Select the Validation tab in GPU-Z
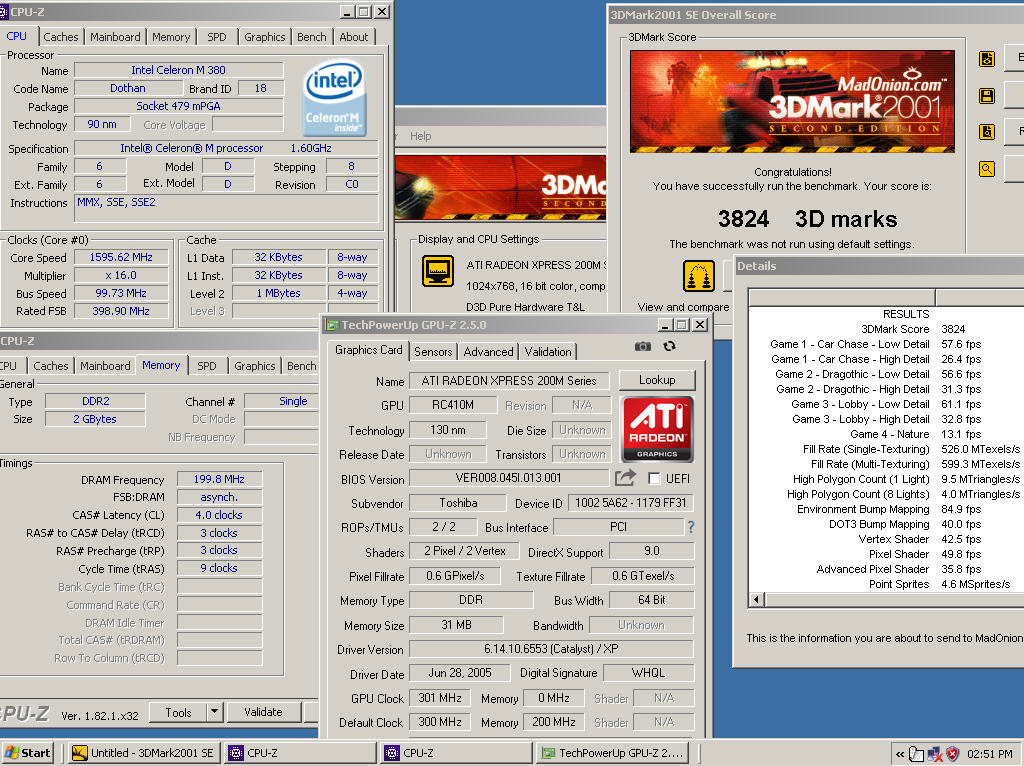This screenshot has height=766, width=1024. tap(548, 351)
